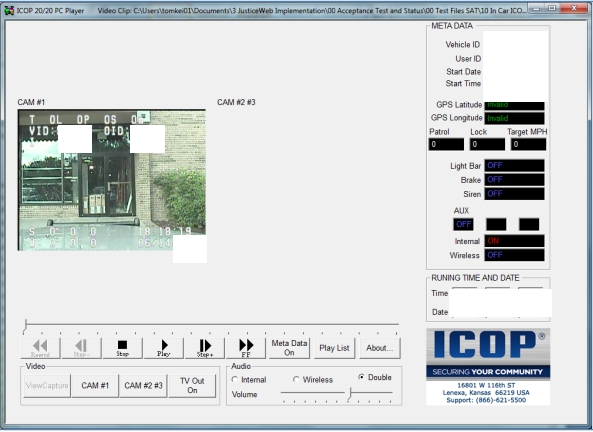Click the first AUX OFF indicator
593x432 pixels.
pyautogui.click(x=463, y=224)
